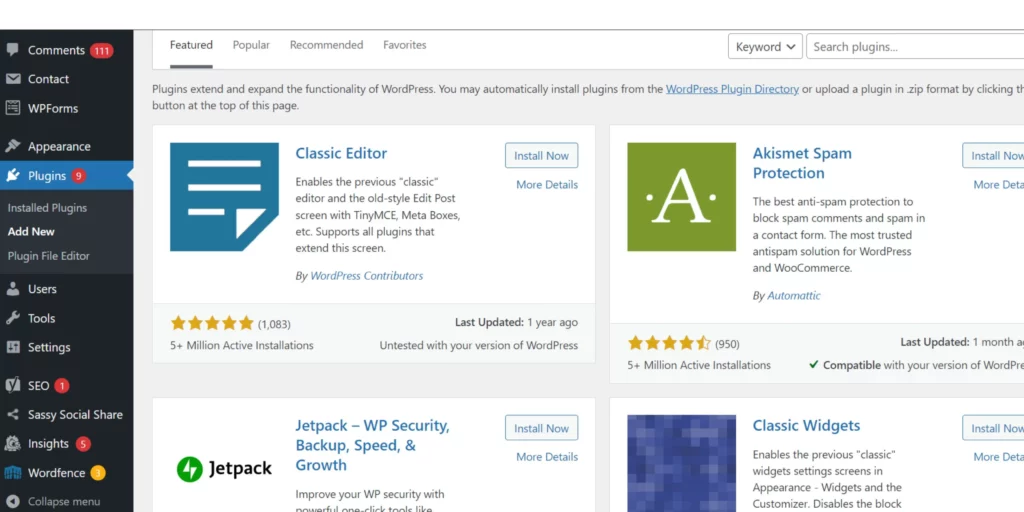Viewport: 1024px width, 512px height.
Task: Open the Wordfence menu label
Action: (56, 473)
